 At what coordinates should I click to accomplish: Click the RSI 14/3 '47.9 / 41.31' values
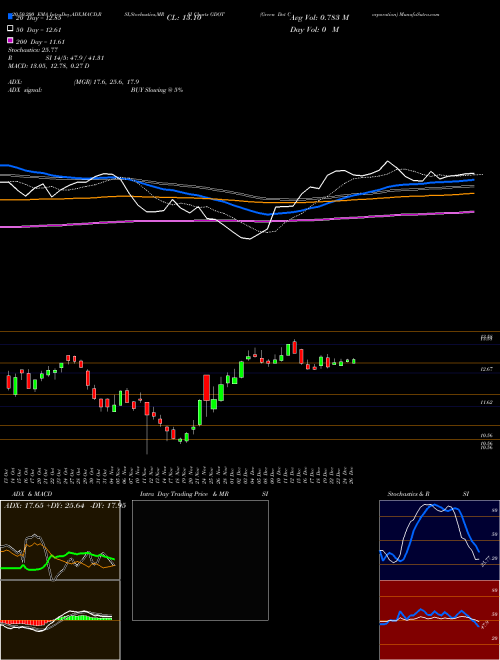point(87,58)
